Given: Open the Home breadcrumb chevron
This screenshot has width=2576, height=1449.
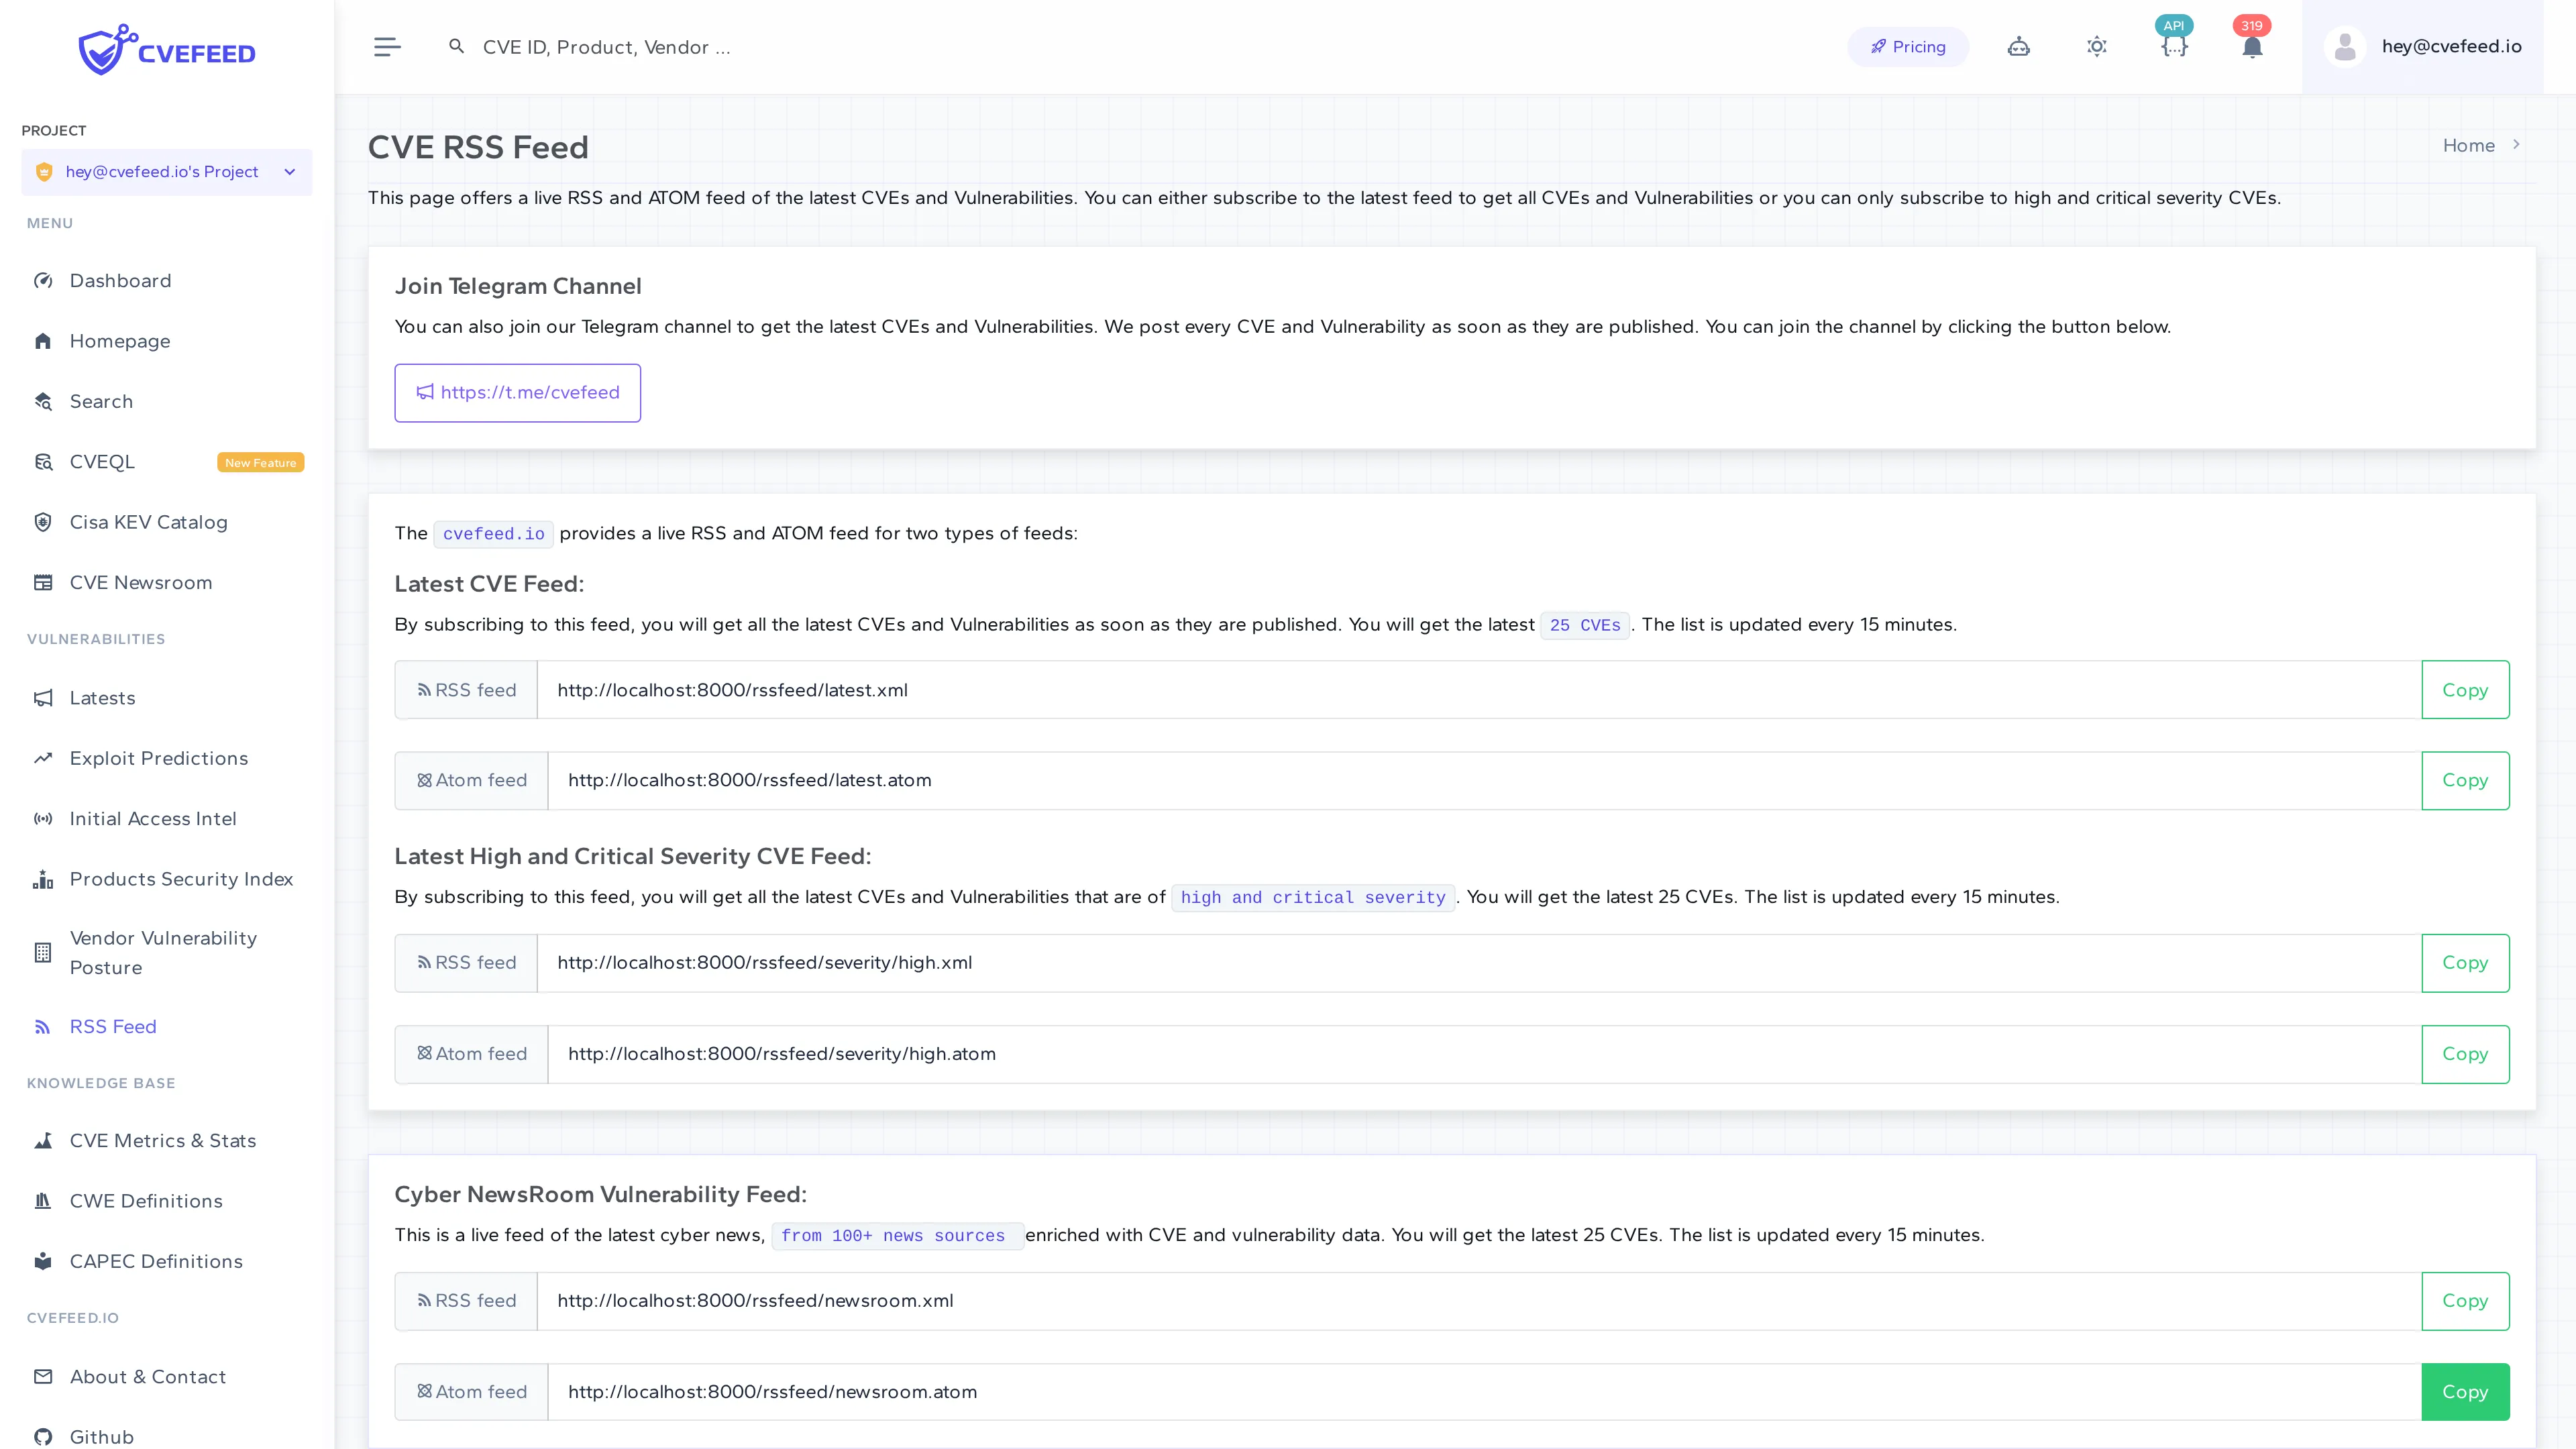Looking at the screenshot, I should (2518, 144).
